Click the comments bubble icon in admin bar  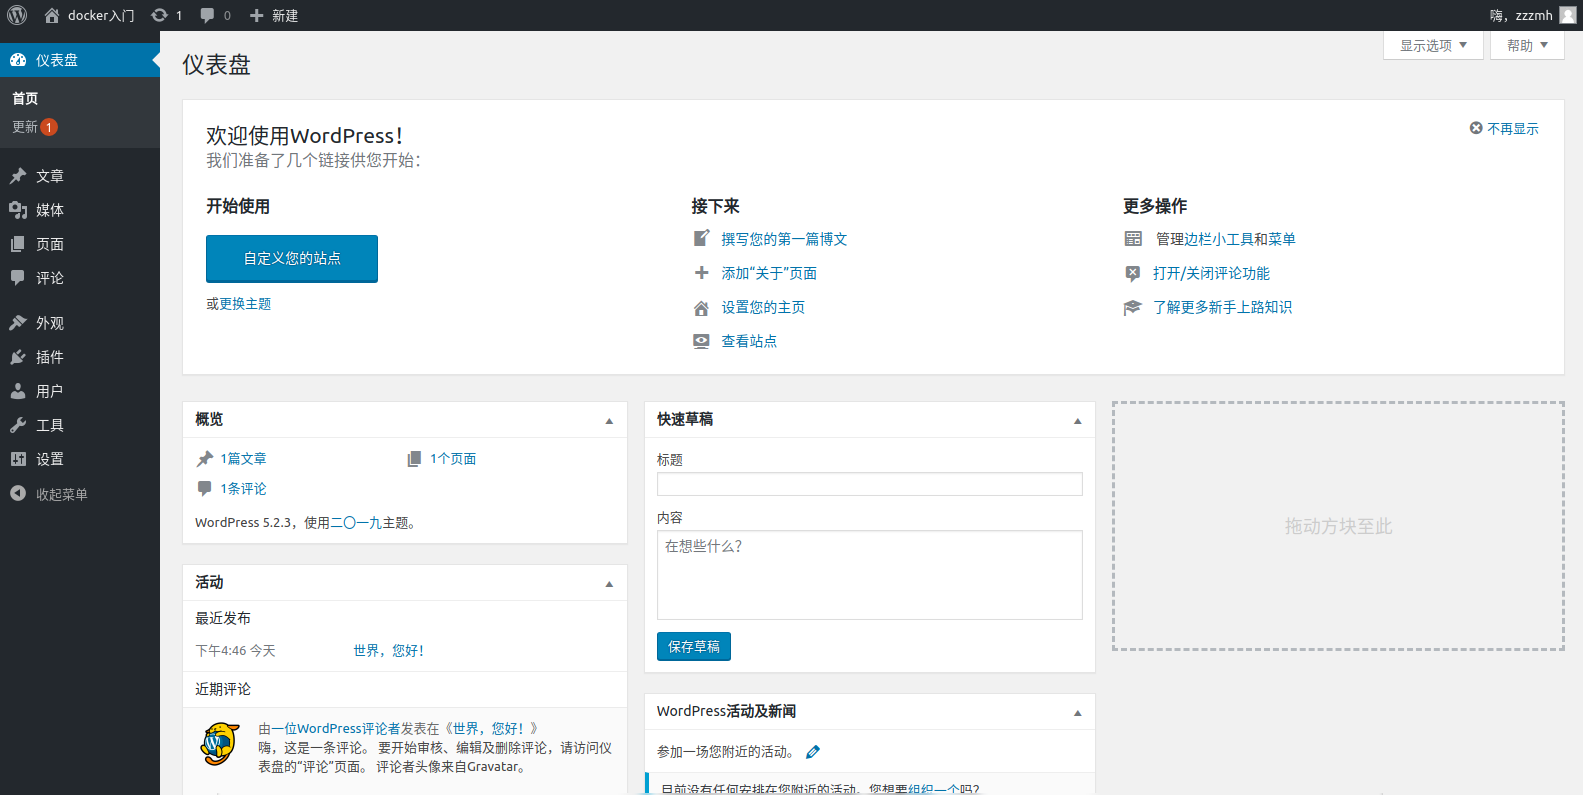(208, 15)
